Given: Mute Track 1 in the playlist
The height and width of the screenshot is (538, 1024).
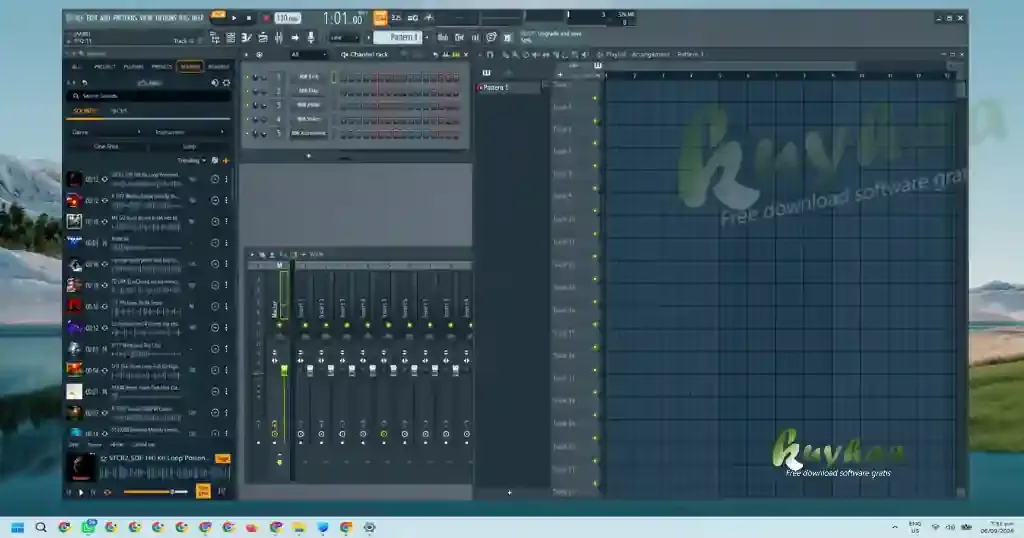Looking at the screenshot, I should 595,99.
